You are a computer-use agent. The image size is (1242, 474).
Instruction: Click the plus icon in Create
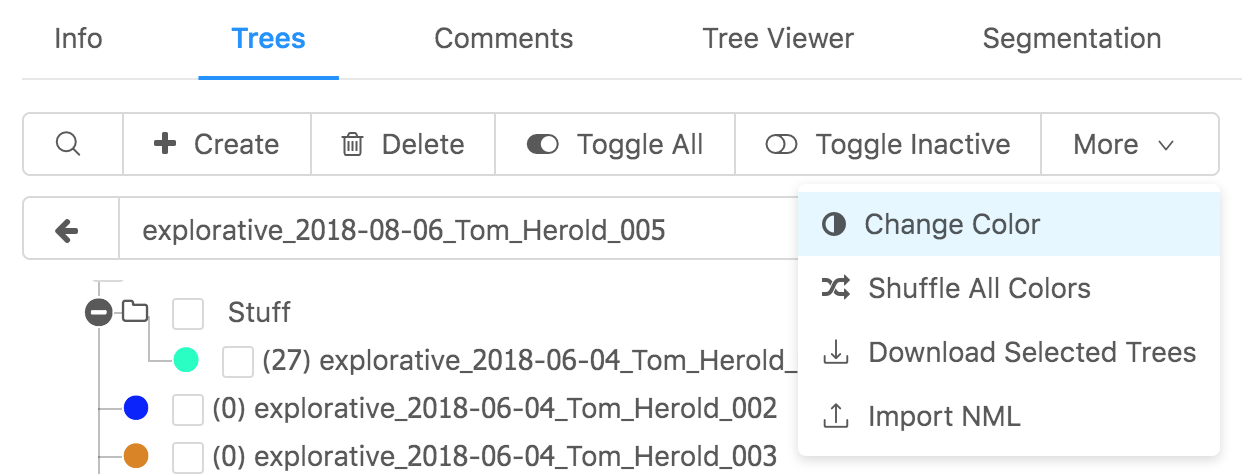click(x=165, y=144)
